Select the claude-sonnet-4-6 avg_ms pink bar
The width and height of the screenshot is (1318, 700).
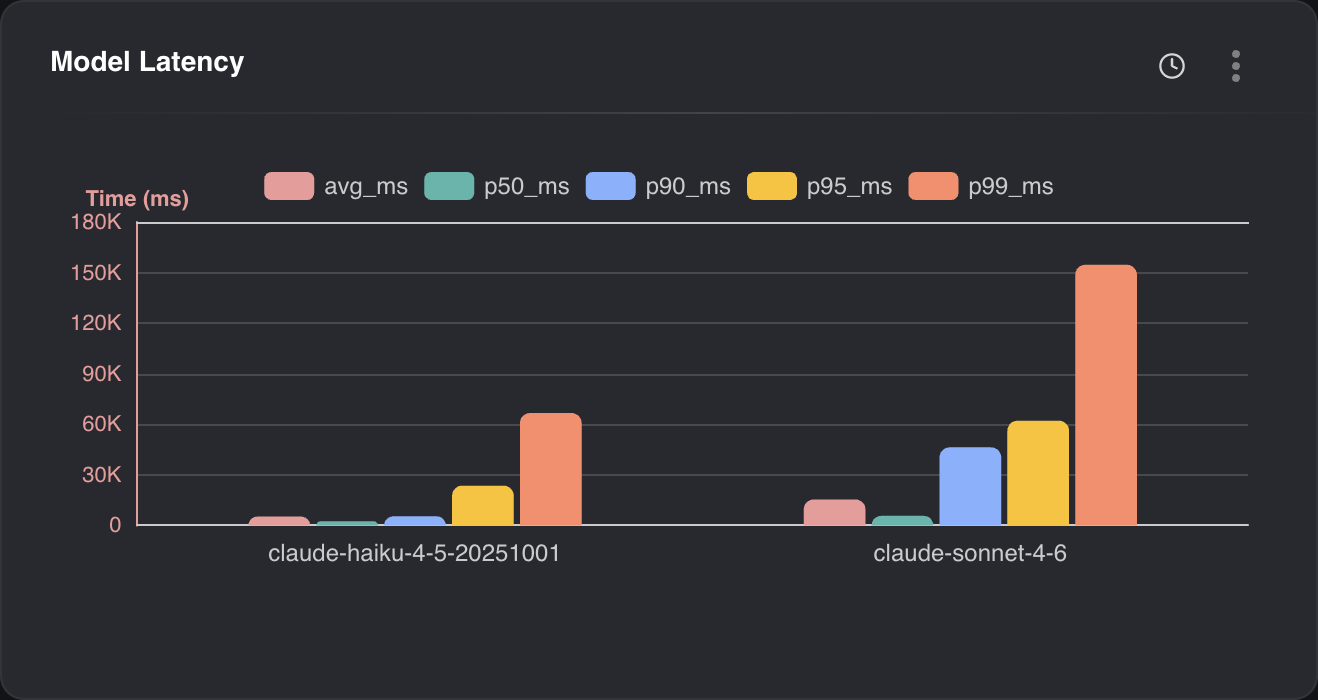[x=835, y=512]
